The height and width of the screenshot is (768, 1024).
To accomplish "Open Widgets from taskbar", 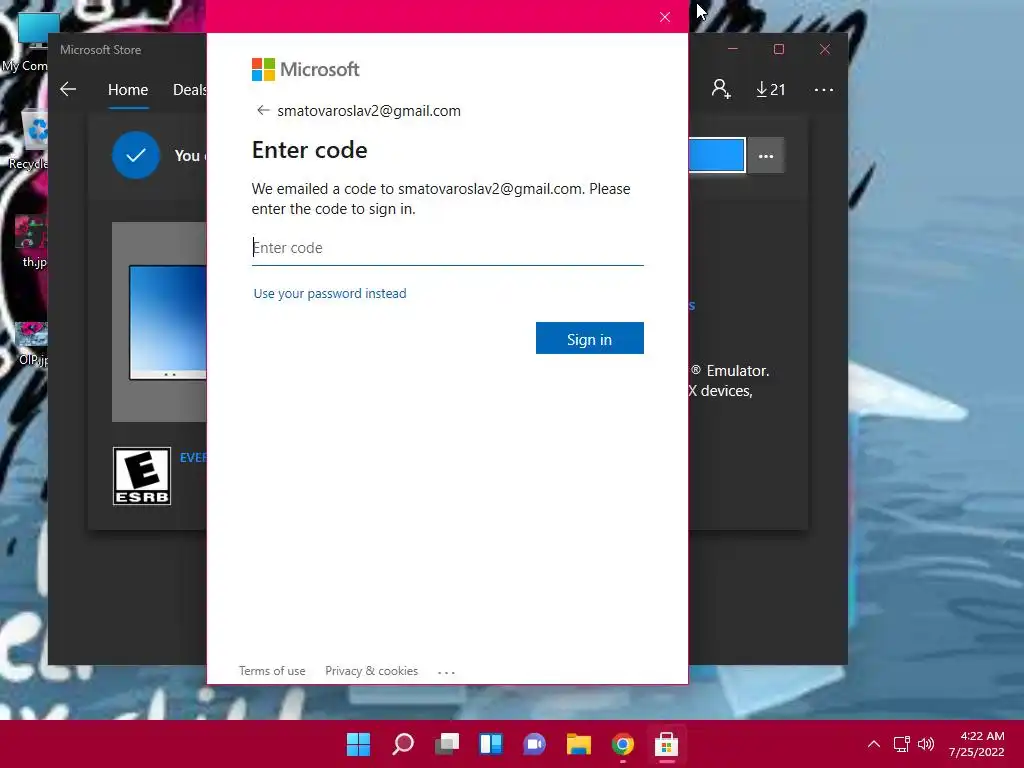I will point(491,744).
